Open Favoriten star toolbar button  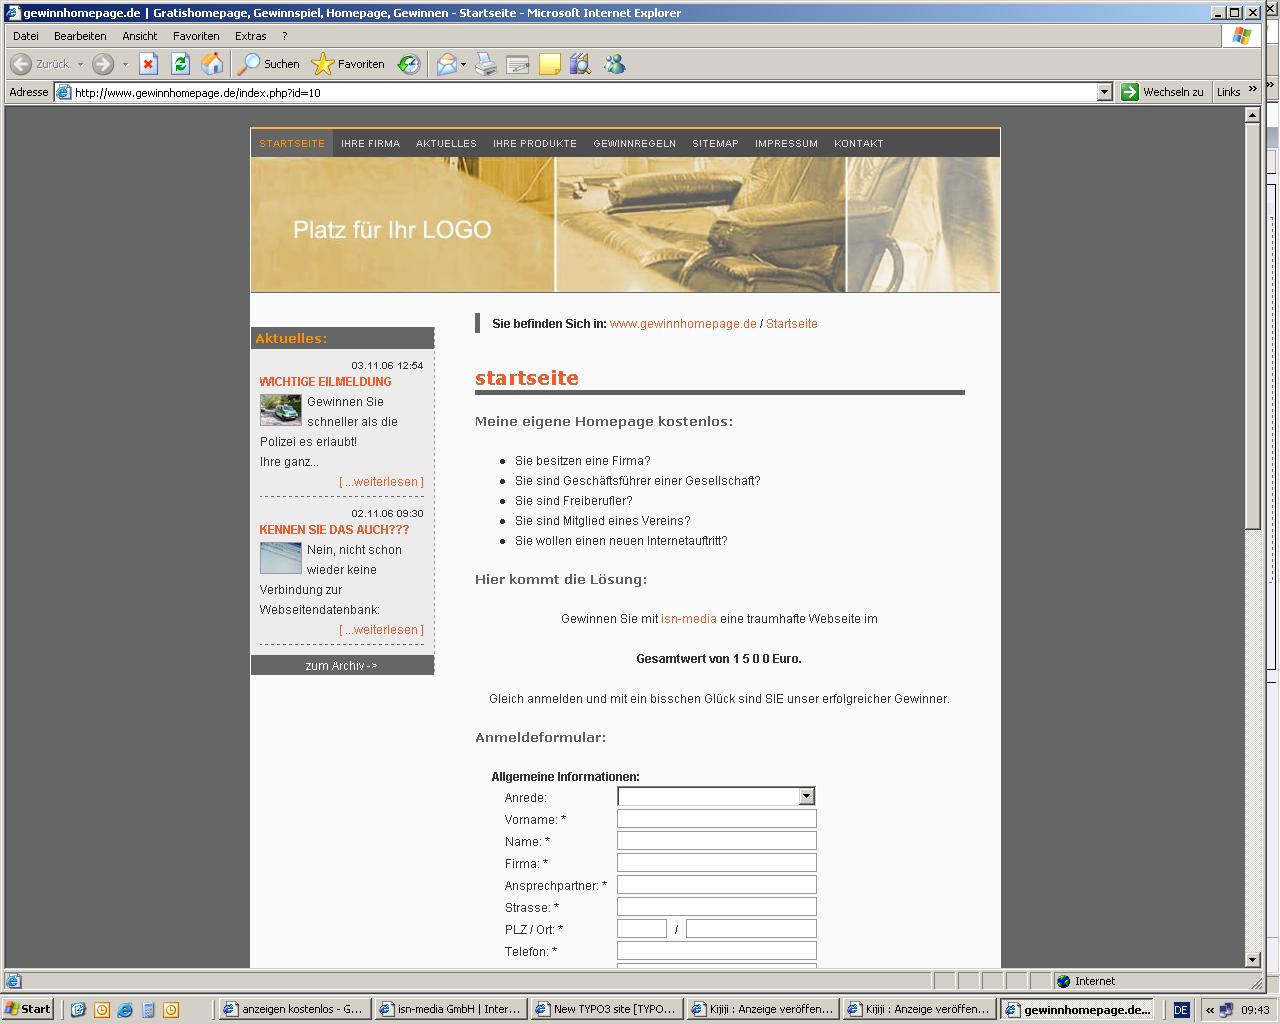(x=348, y=64)
